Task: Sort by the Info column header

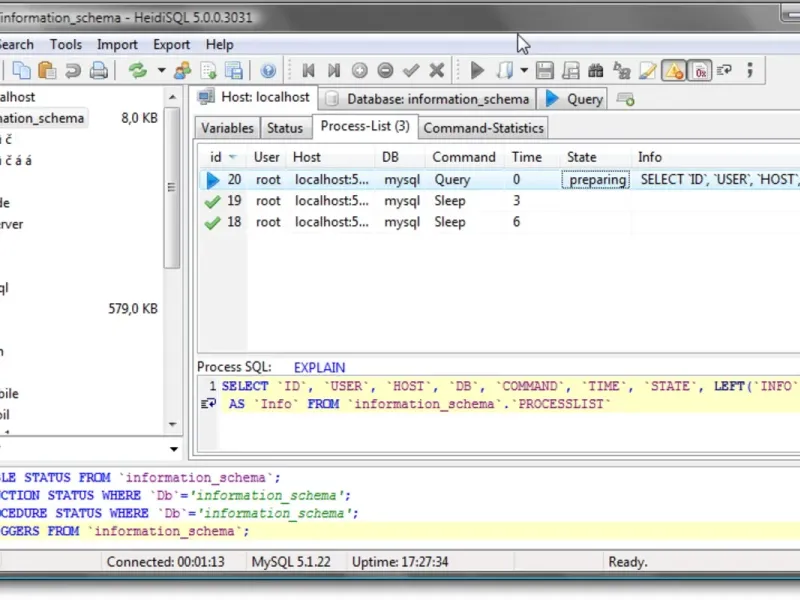Action: (x=716, y=157)
